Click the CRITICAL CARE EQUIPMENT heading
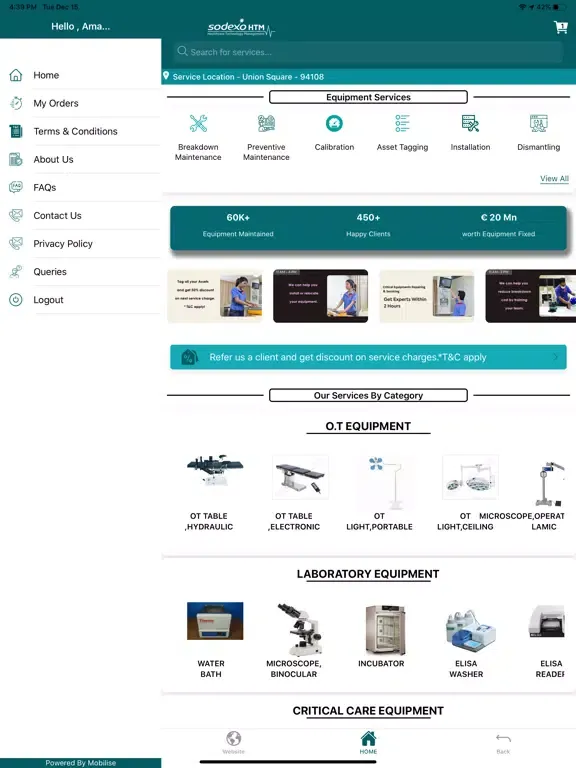Viewport: 576px width, 768px height. tap(368, 711)
